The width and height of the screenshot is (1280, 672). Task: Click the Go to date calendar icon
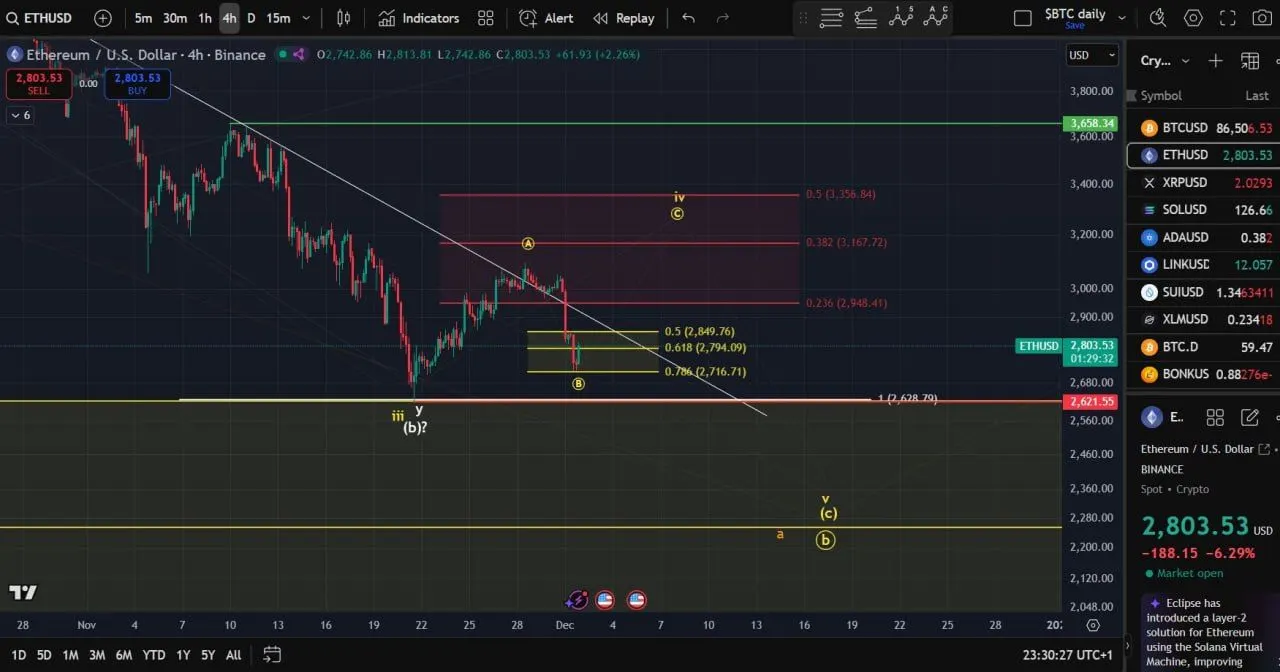[272, 655]
